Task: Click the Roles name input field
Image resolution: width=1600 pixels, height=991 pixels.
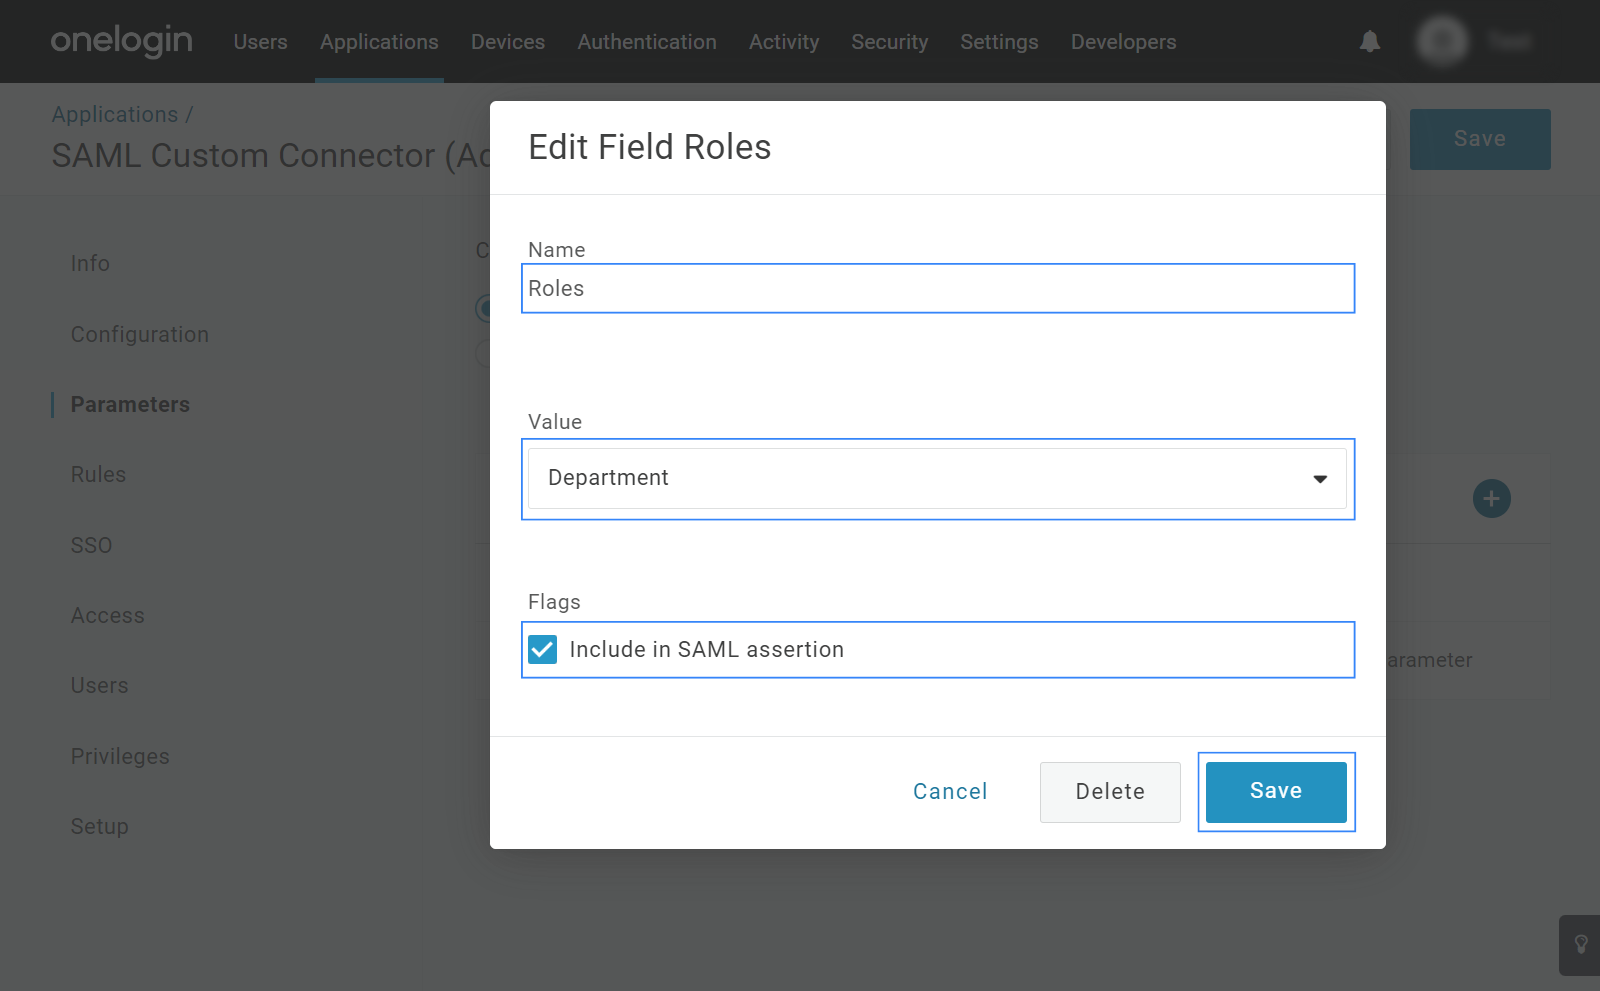Action: [937, 289]
